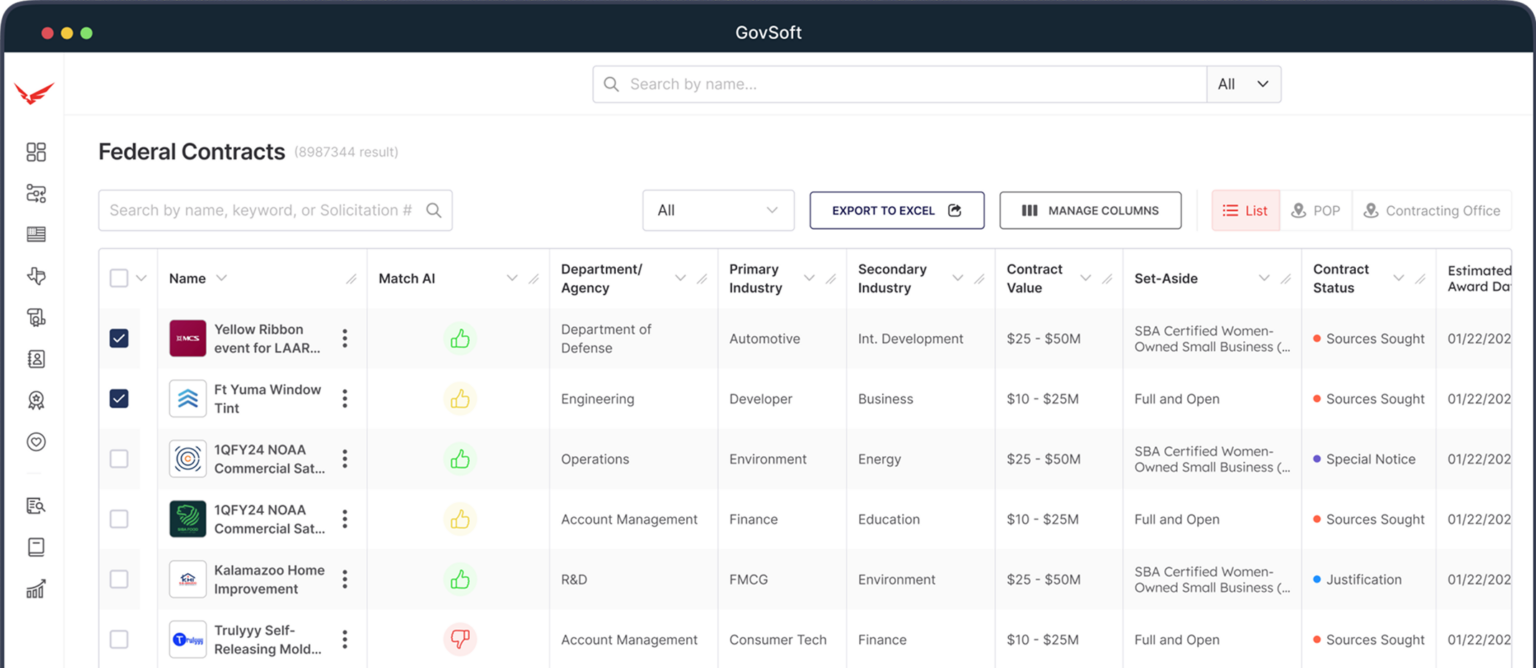Focus the Search by name, keyword, or Solicitation field

pyautogui.click(x=275, y=210)
